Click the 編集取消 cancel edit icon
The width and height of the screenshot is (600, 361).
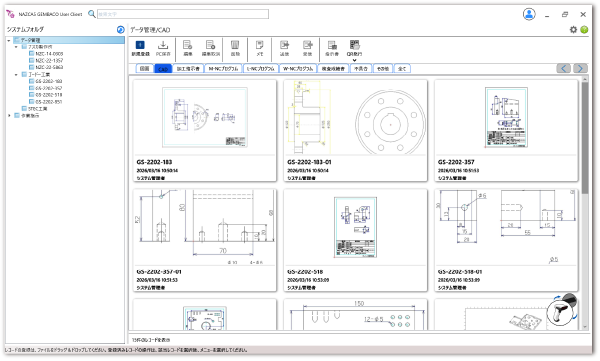(210, 45)
